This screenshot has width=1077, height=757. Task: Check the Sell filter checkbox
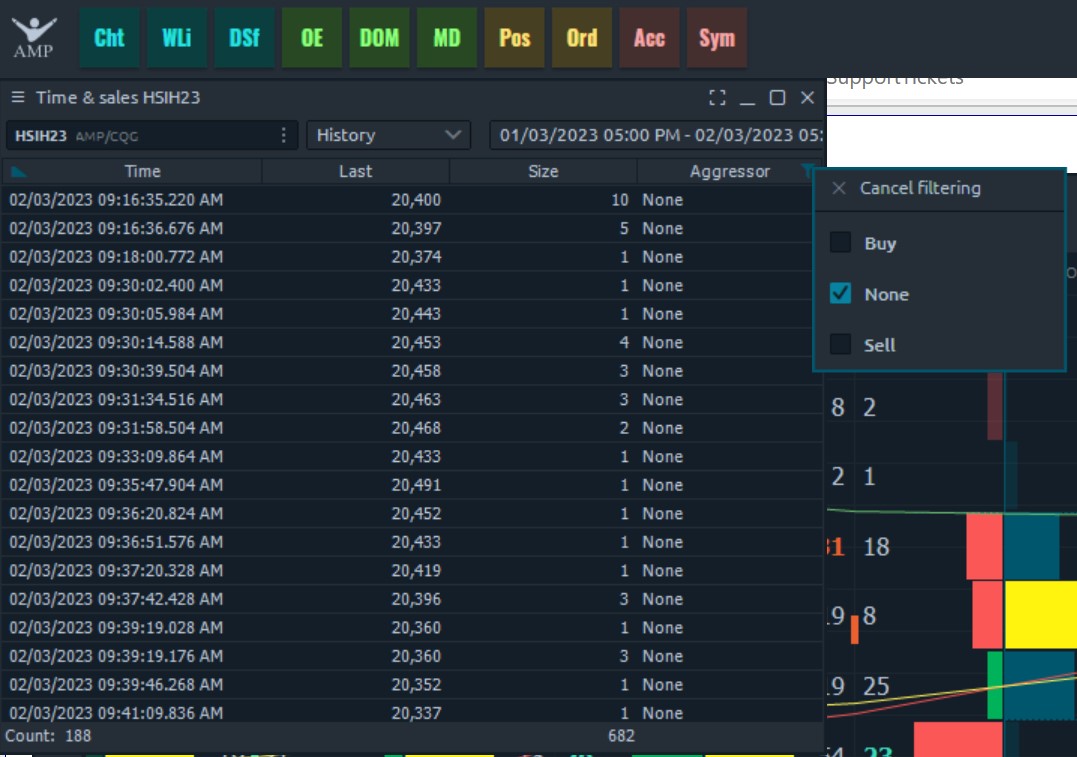pyautogui.click(x=840, y=344)
